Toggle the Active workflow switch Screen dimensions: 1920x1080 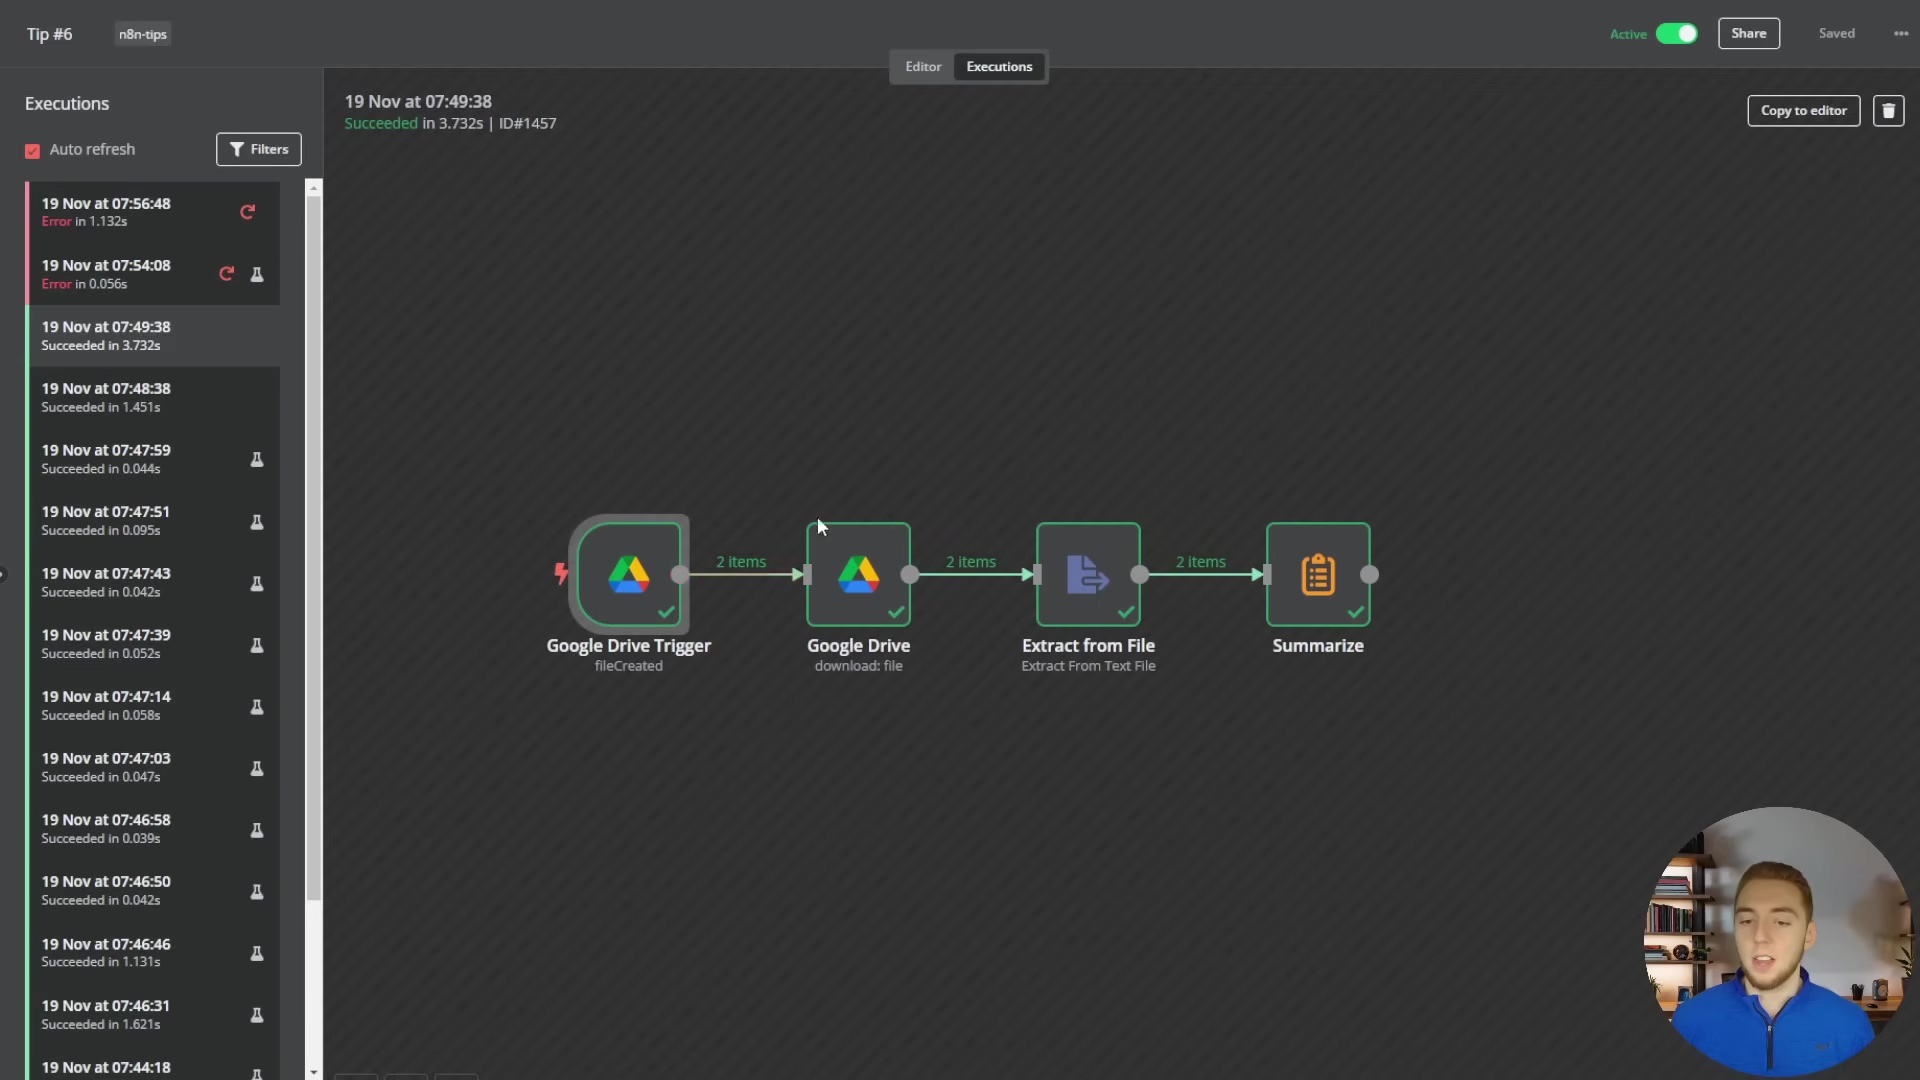1676,34
